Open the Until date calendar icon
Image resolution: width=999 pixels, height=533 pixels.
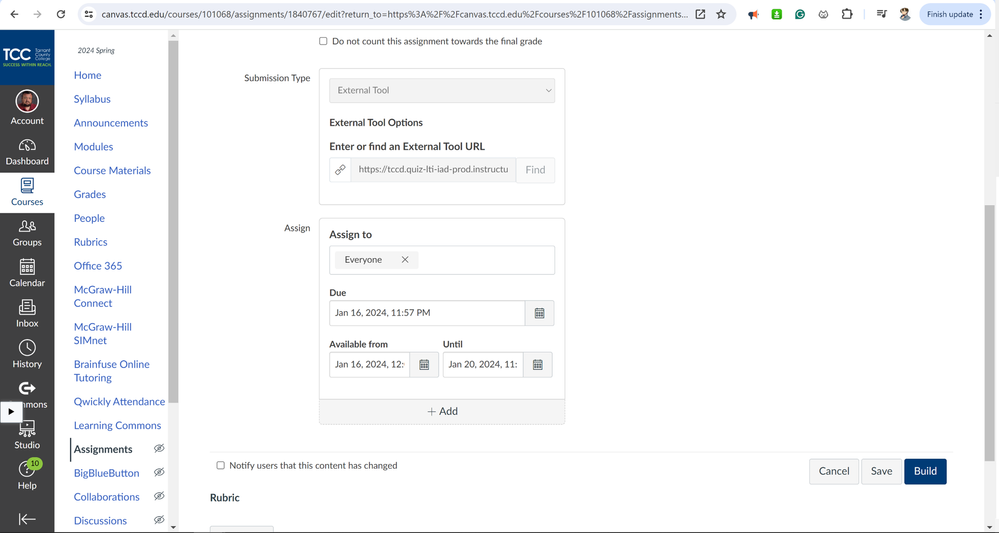(537, 365)
